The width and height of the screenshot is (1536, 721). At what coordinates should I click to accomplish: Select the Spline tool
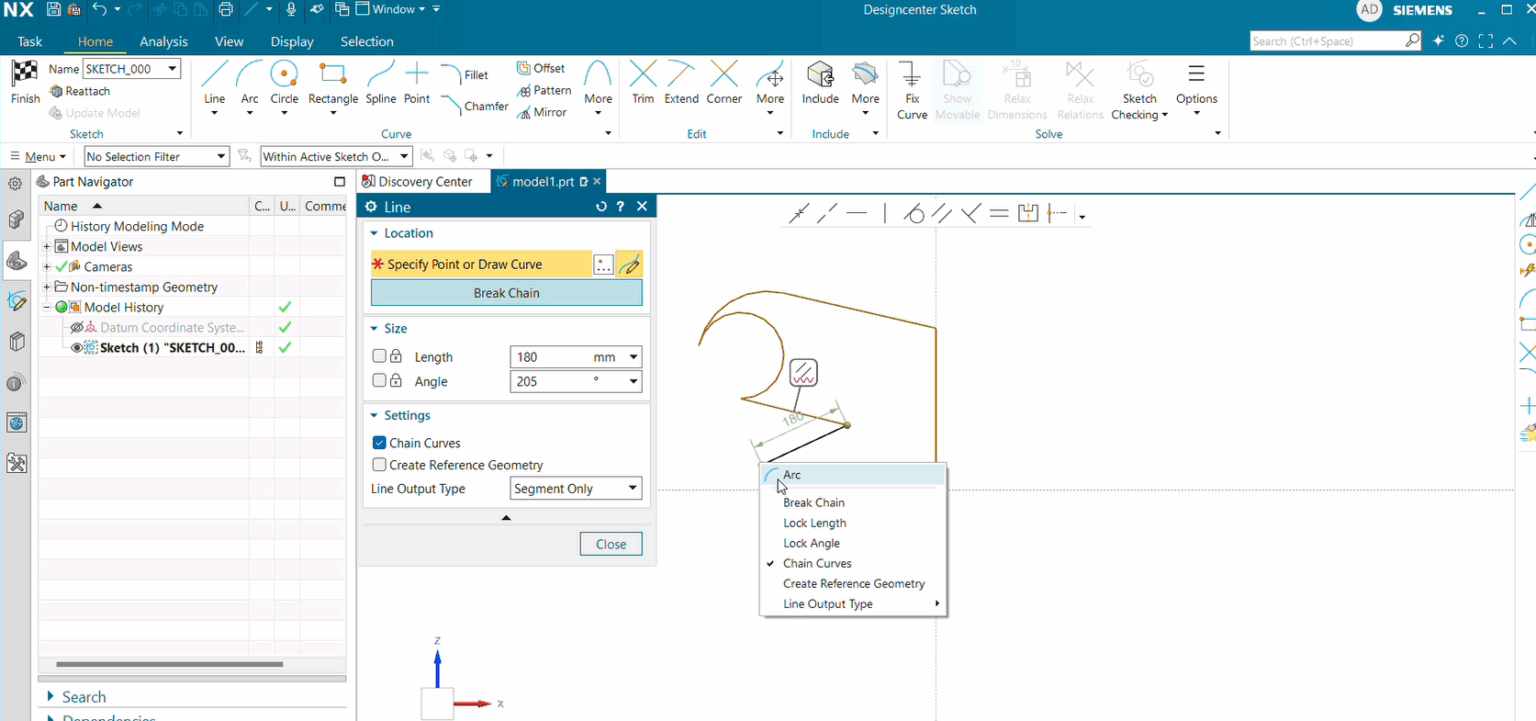(380, 88)
